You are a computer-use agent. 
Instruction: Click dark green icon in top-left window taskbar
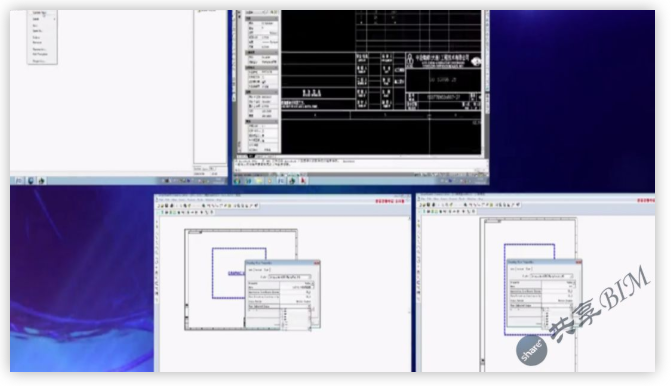coord(42,181)
